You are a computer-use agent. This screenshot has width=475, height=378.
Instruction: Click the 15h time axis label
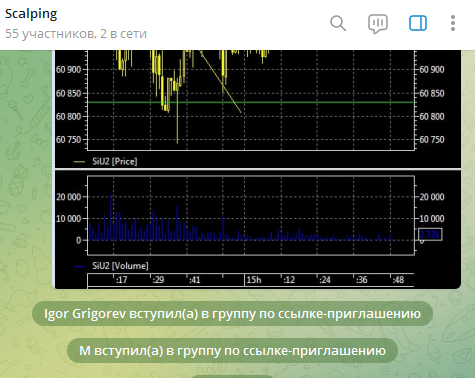pos(254,280)
